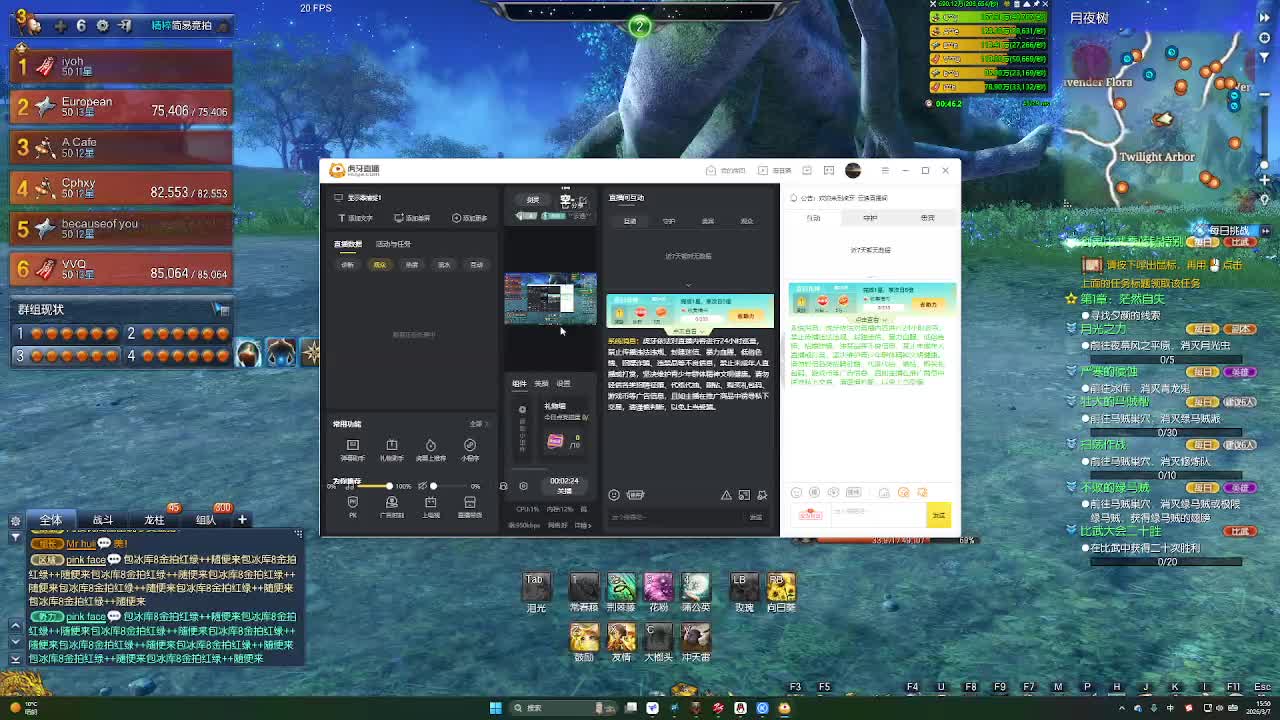
Task: Click the stream timer 00:02:24 button
Action: (x=564, y=485)
